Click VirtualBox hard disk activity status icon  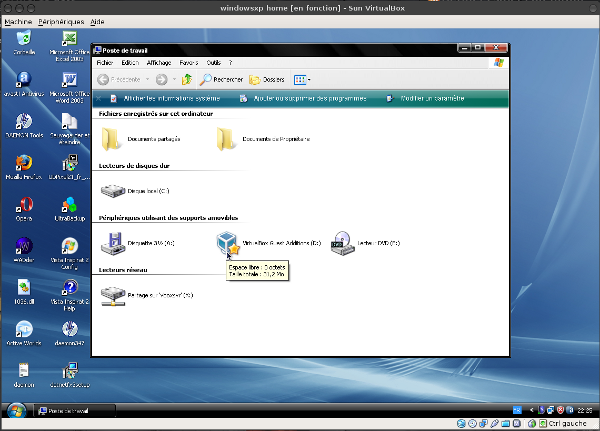pos(461,423)
